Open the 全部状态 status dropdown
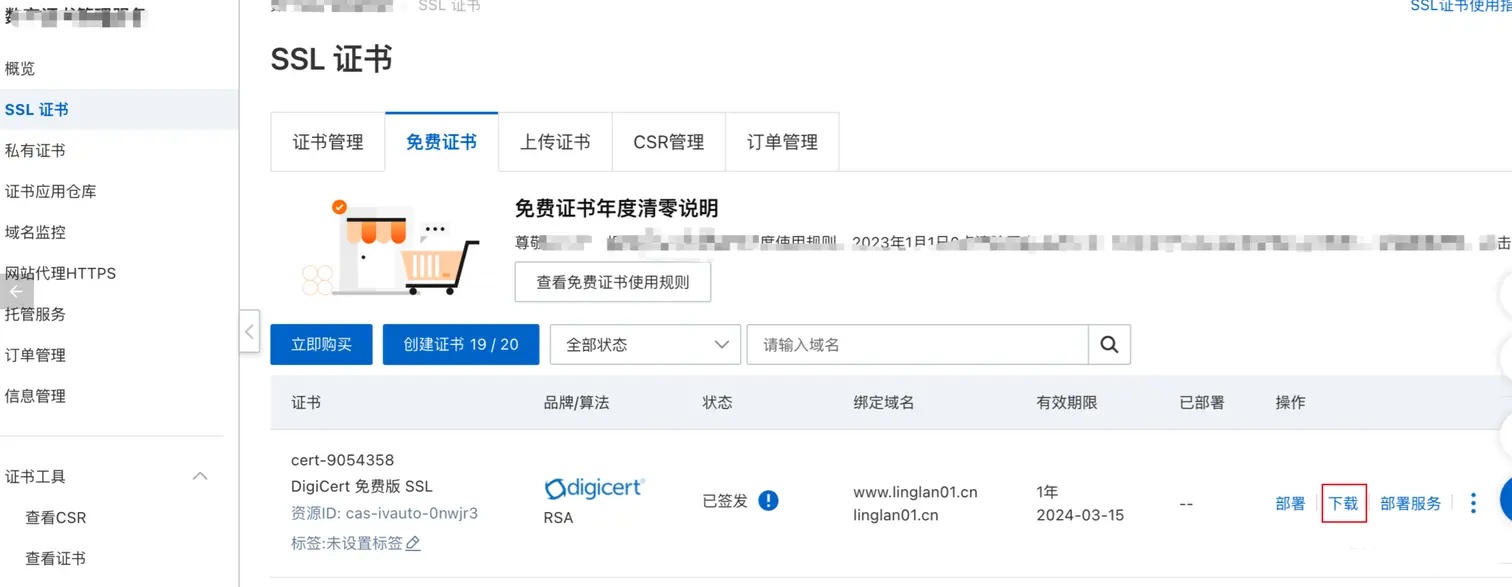The width and height of the screenshot is (1512, 587). 645,344
